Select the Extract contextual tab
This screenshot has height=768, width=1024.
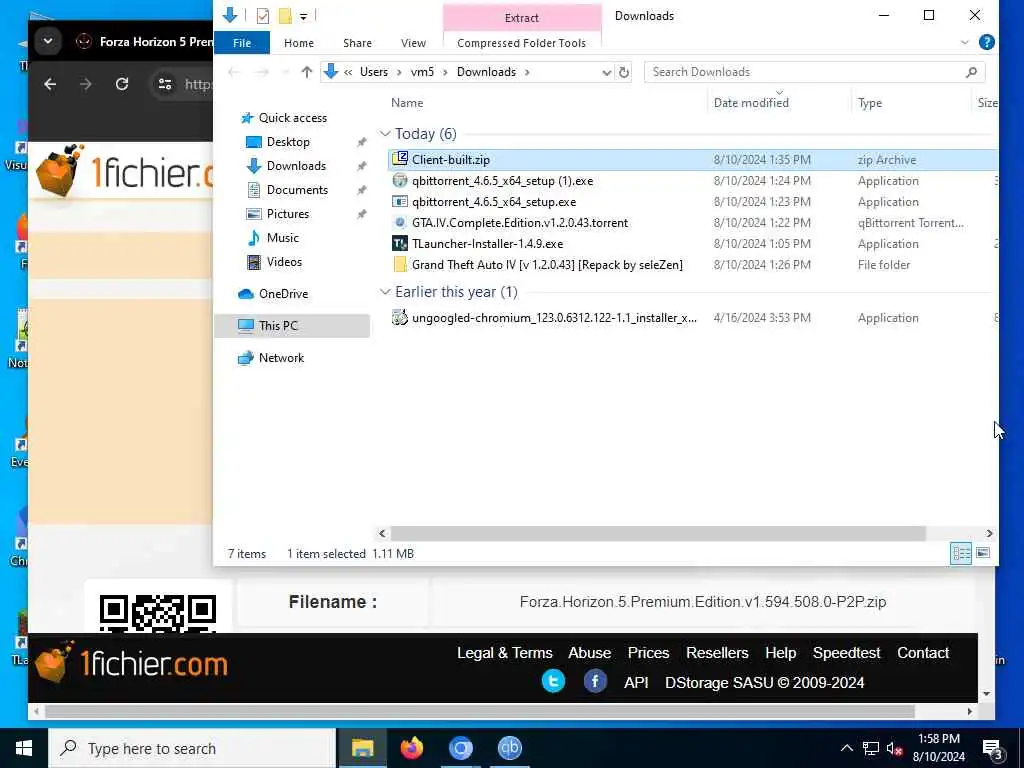[x=522, y=18]
